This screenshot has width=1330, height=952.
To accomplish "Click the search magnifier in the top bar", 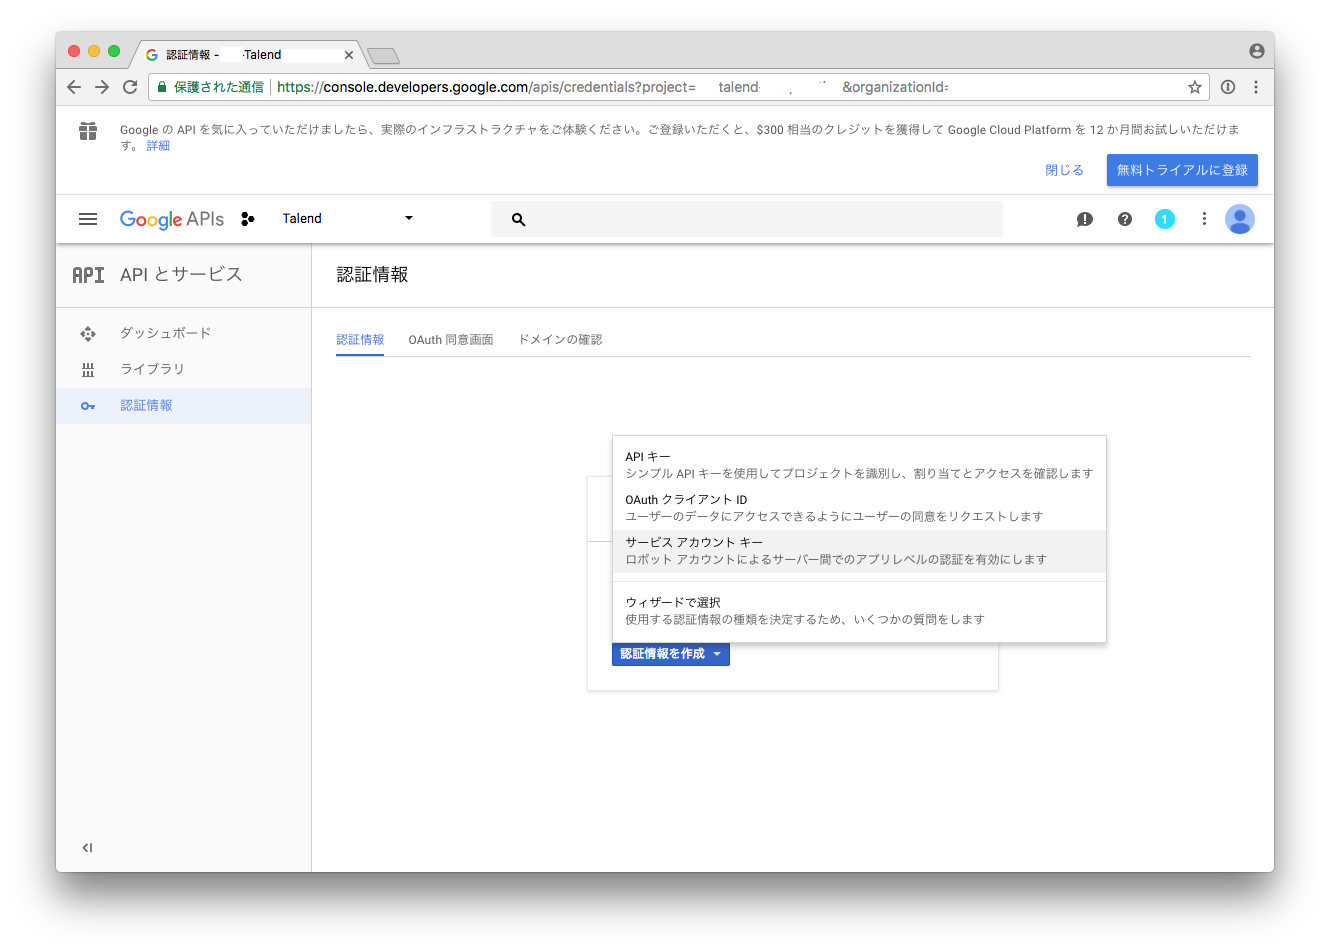I will [518, 218].
